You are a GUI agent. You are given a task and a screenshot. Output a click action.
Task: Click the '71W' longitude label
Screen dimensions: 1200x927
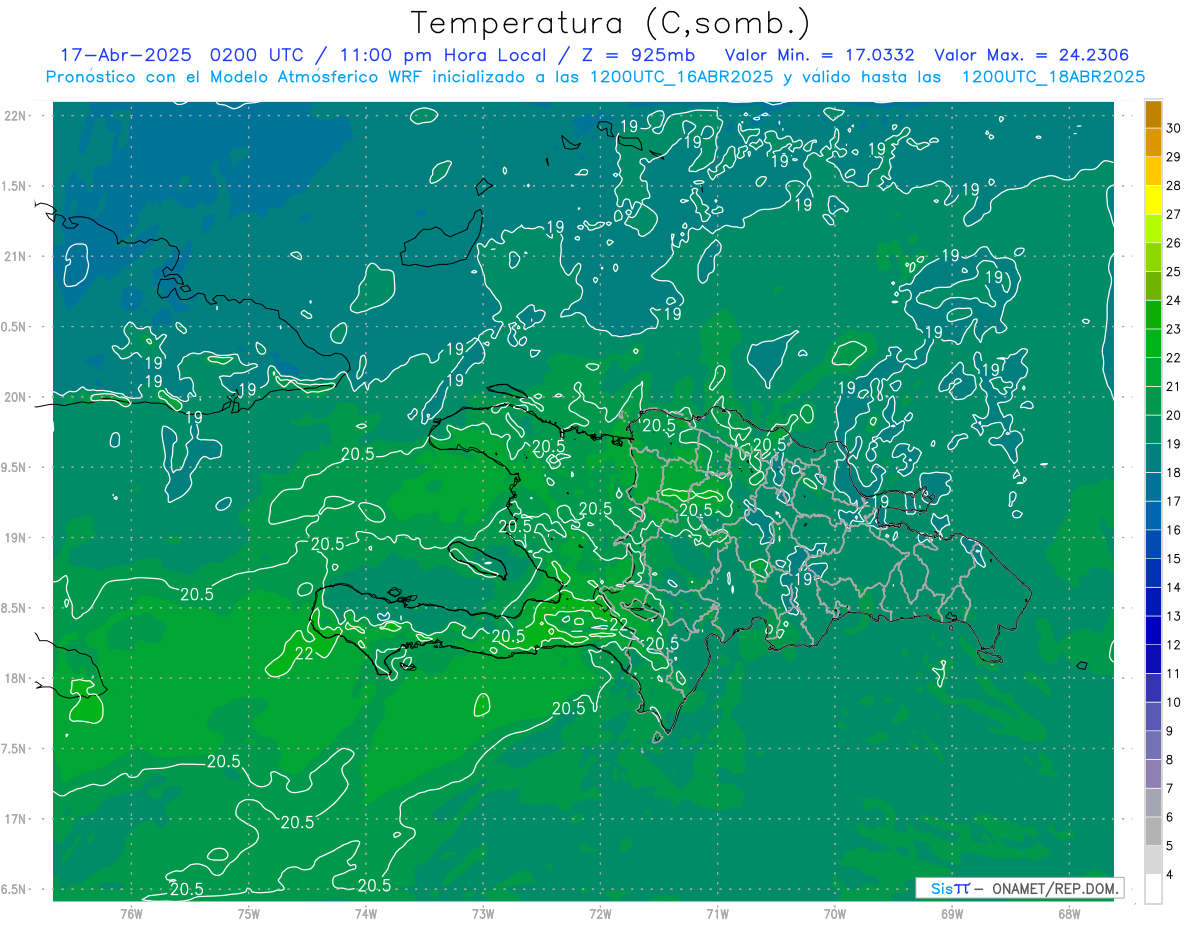point(717,912)
